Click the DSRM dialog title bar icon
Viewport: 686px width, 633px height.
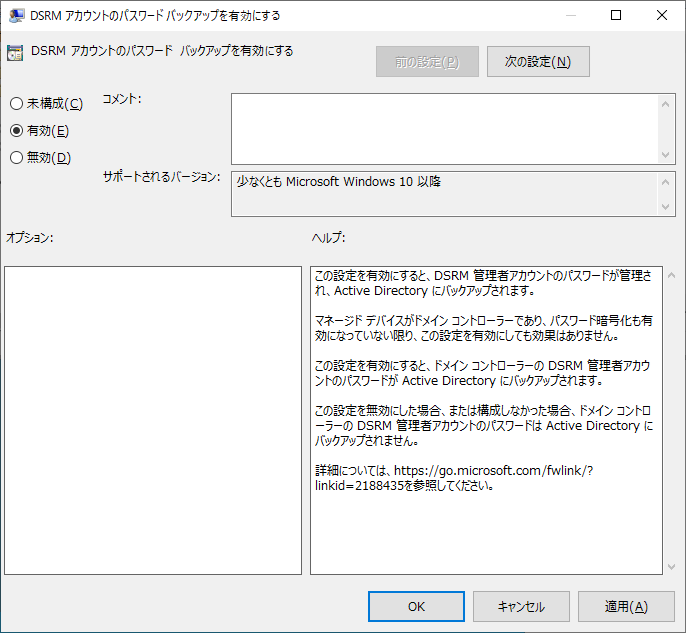point(14,15)
